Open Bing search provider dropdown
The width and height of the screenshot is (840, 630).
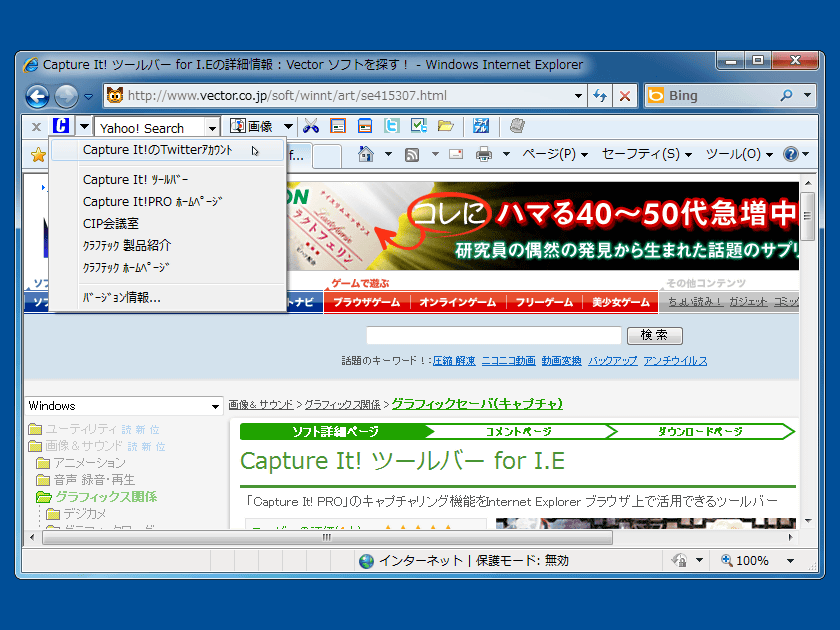tap(807, 96)
